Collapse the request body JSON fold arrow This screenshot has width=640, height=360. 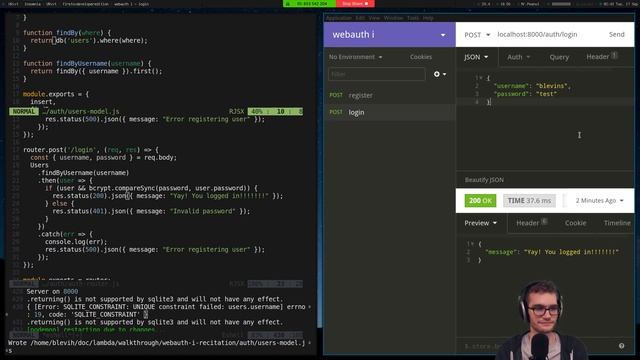pyautogui.click(x=481, y=78)
